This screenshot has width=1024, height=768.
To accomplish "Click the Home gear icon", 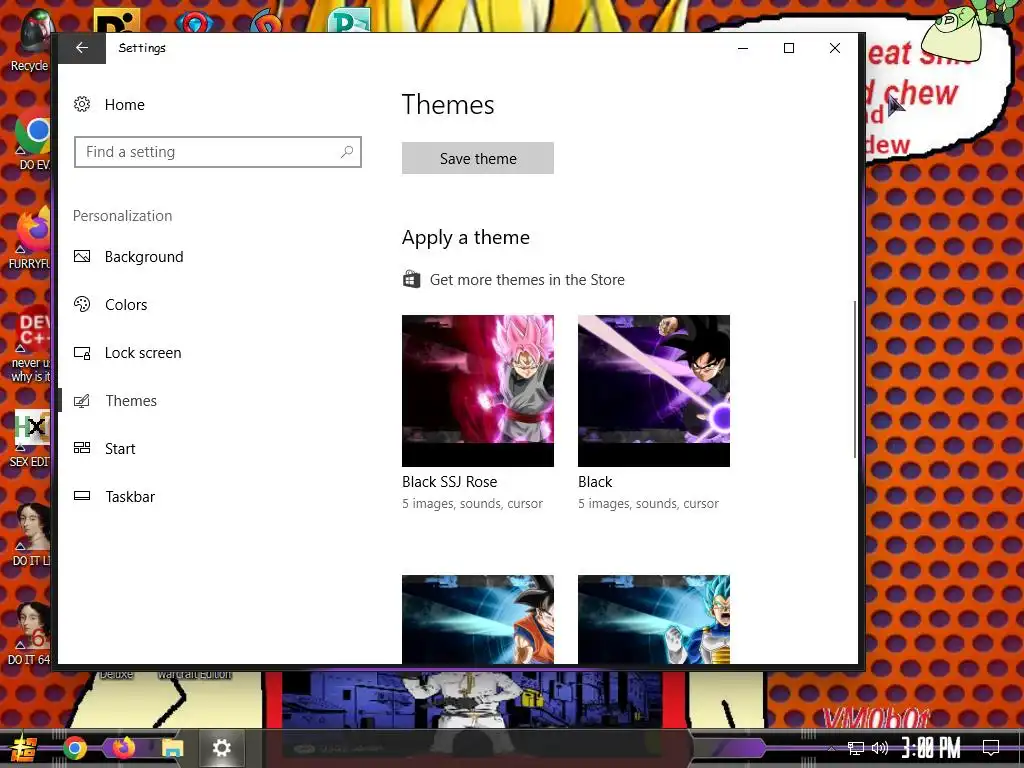I will click(82, 104).
